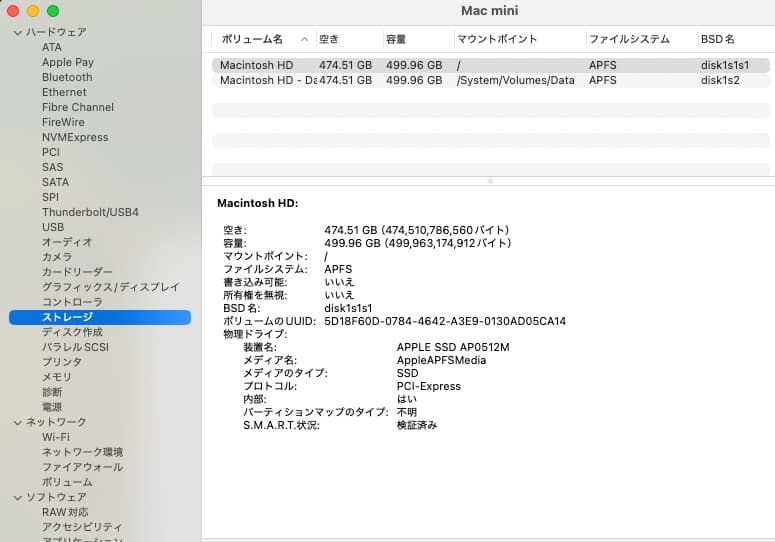Select ネットワーク環境 in sidebar
775x542 pixels.
click(83, 452)
